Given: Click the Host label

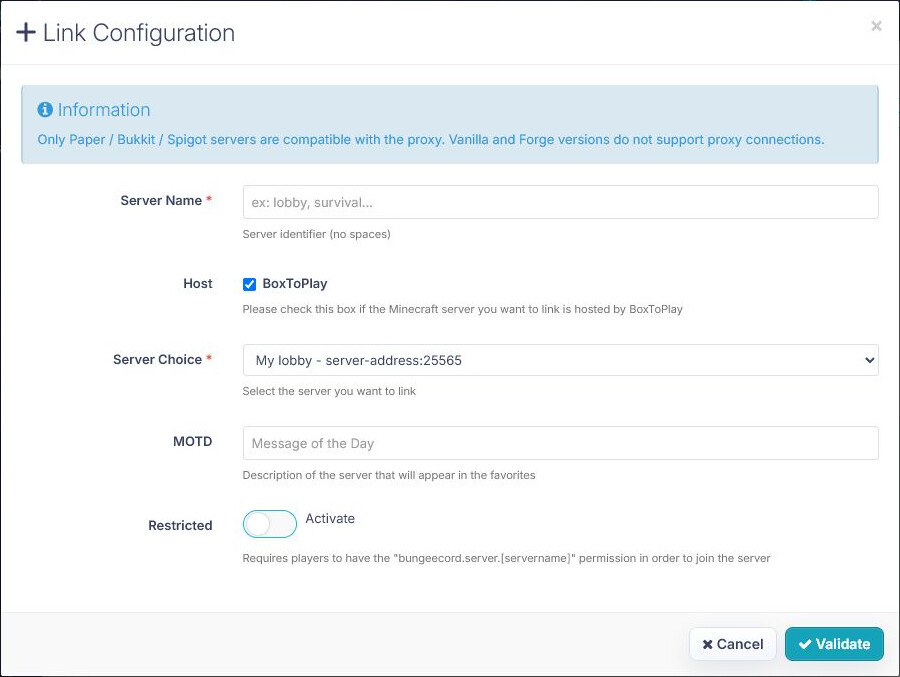Looking at the screenshot, I should (x=197, y=283).
